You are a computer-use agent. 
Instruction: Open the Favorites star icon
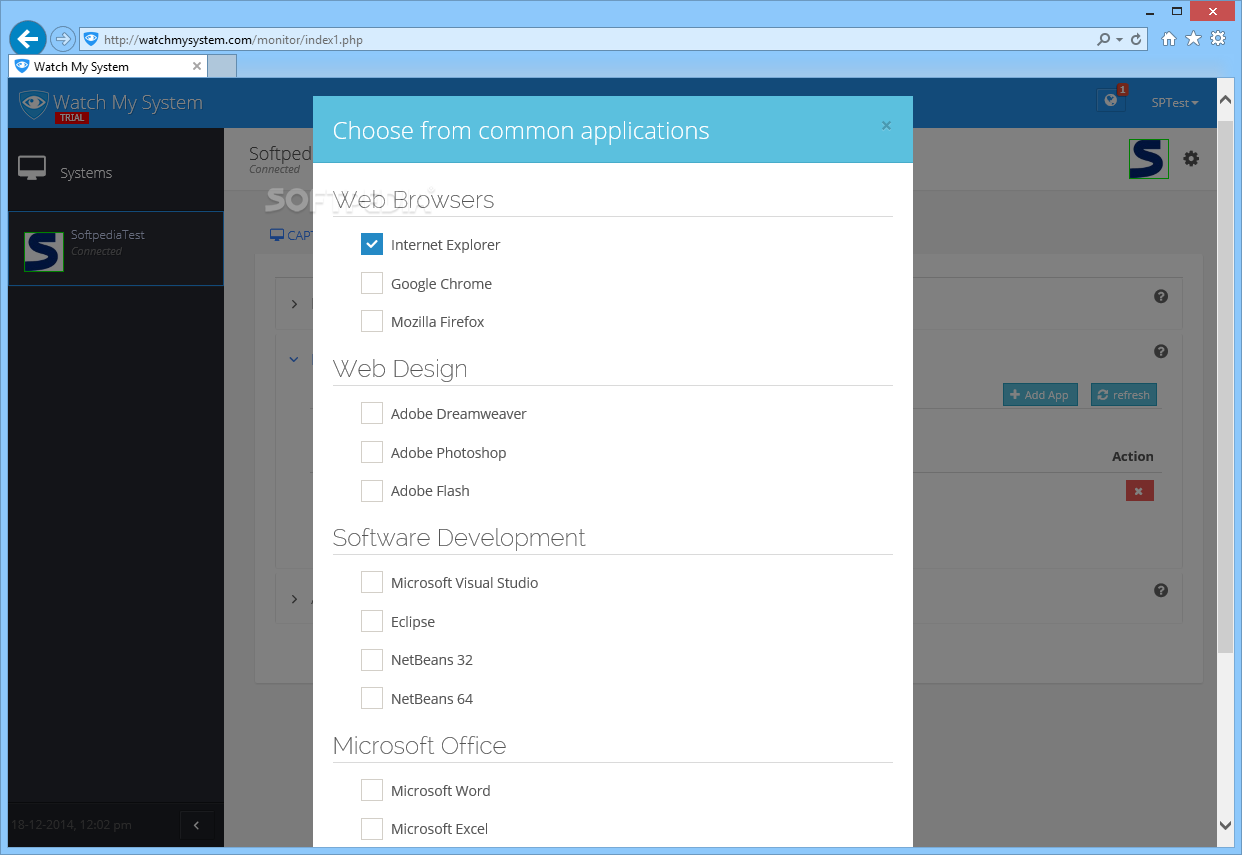1193,39
